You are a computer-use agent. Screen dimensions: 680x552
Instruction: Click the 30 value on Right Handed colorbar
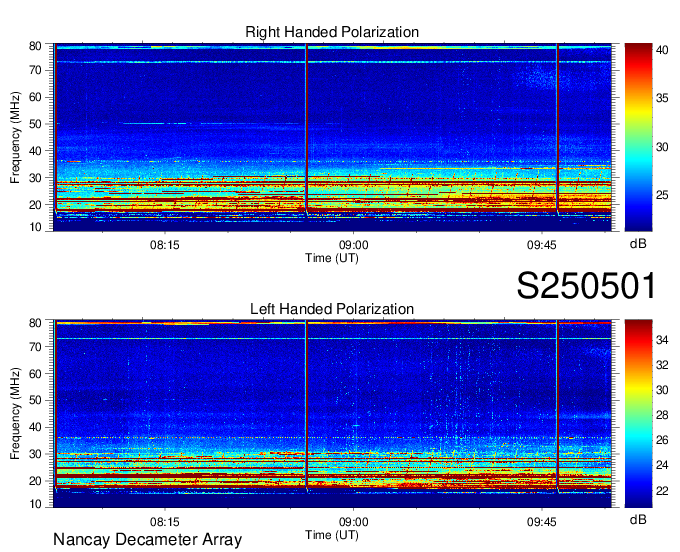662,147
